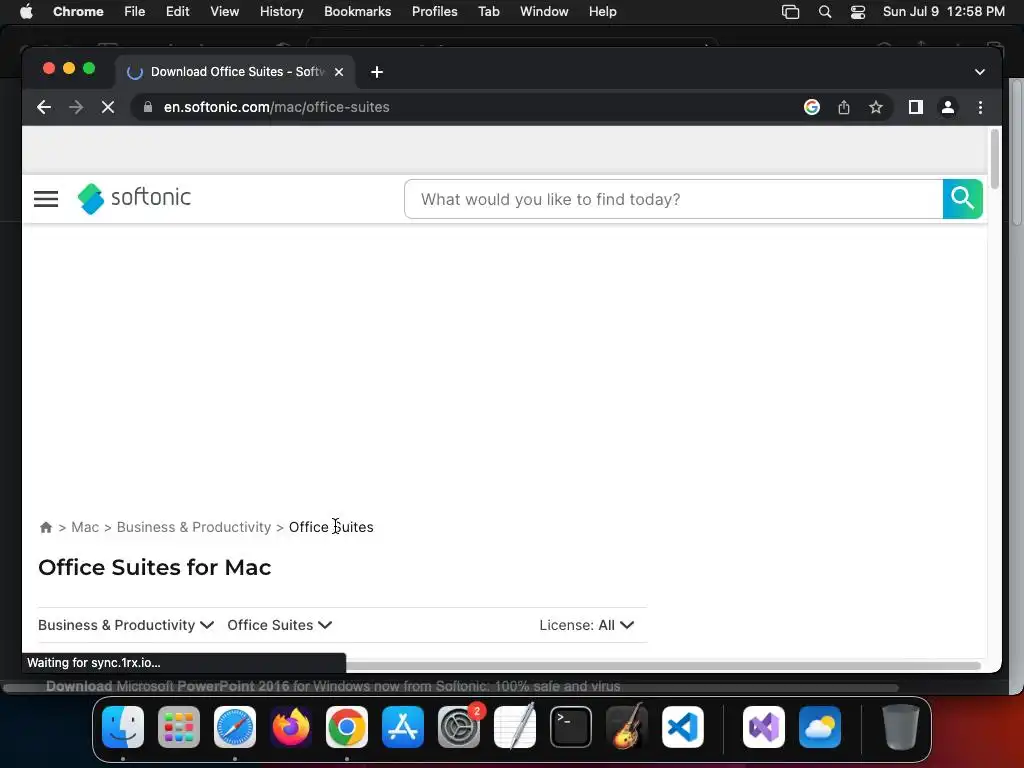This screenshot has height=768, width=1024.
Task: Click the screen mirroring menu bar icon
Action: coord(790,12)
